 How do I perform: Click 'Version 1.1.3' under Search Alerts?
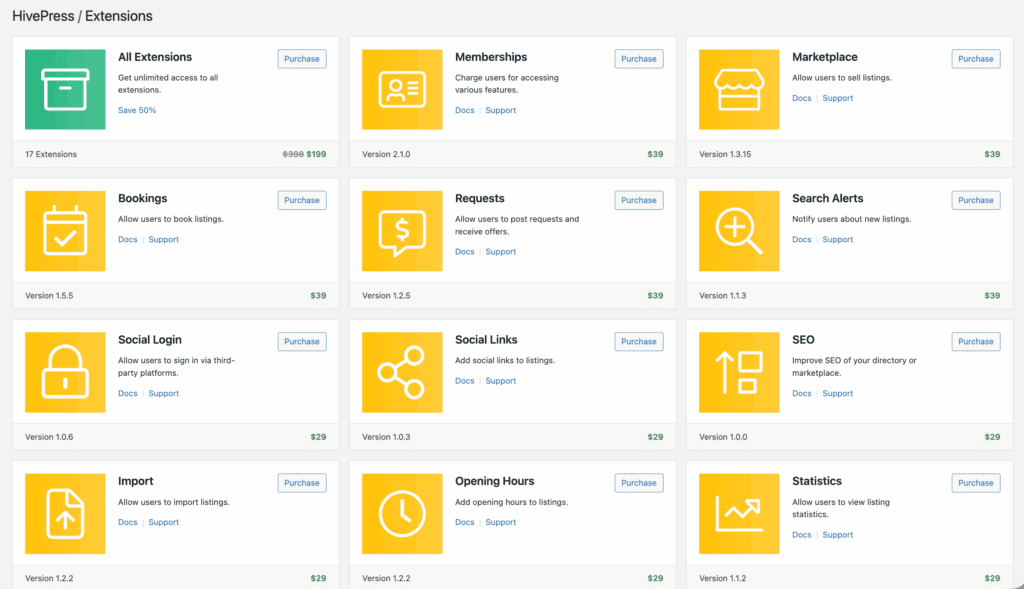(x=723, y=296)
